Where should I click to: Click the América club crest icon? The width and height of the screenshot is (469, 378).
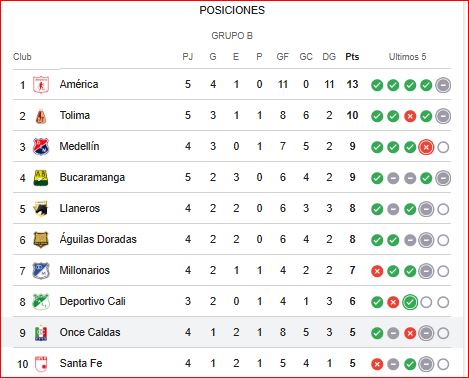coord(41,84)
